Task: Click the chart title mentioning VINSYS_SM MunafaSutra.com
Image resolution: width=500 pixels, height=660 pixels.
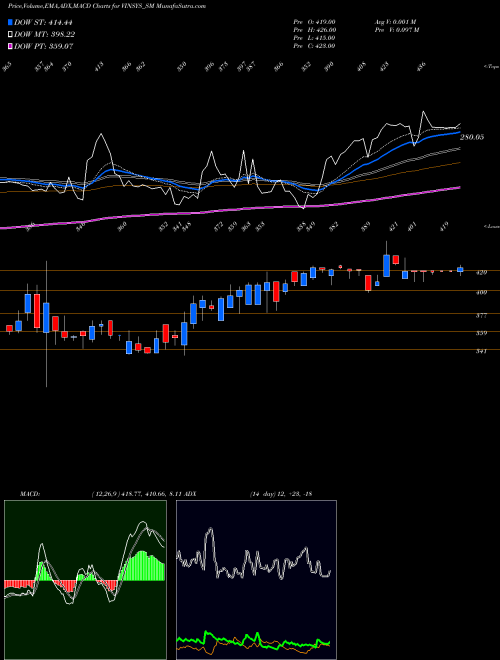Action: pyautogui.click(x=107, y=6)
